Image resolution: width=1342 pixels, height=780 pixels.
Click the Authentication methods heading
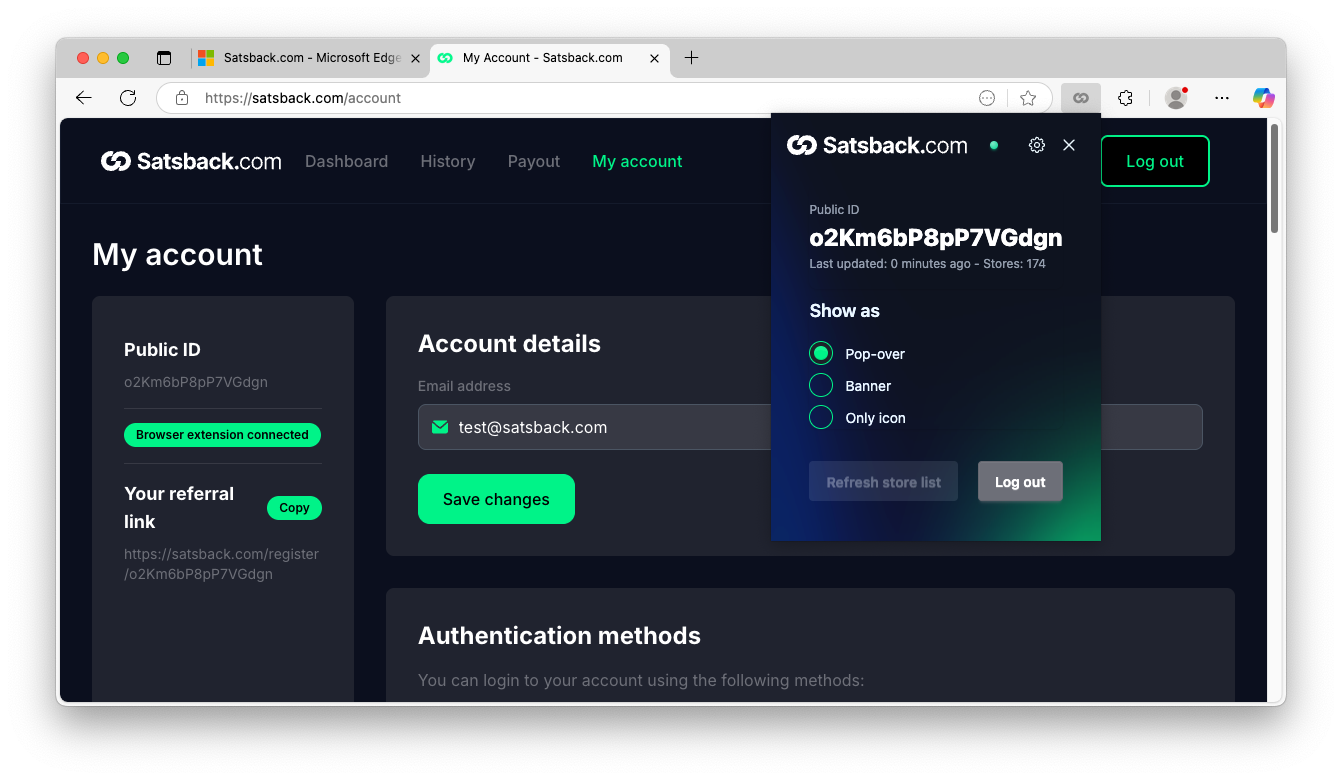pos(559,636)
